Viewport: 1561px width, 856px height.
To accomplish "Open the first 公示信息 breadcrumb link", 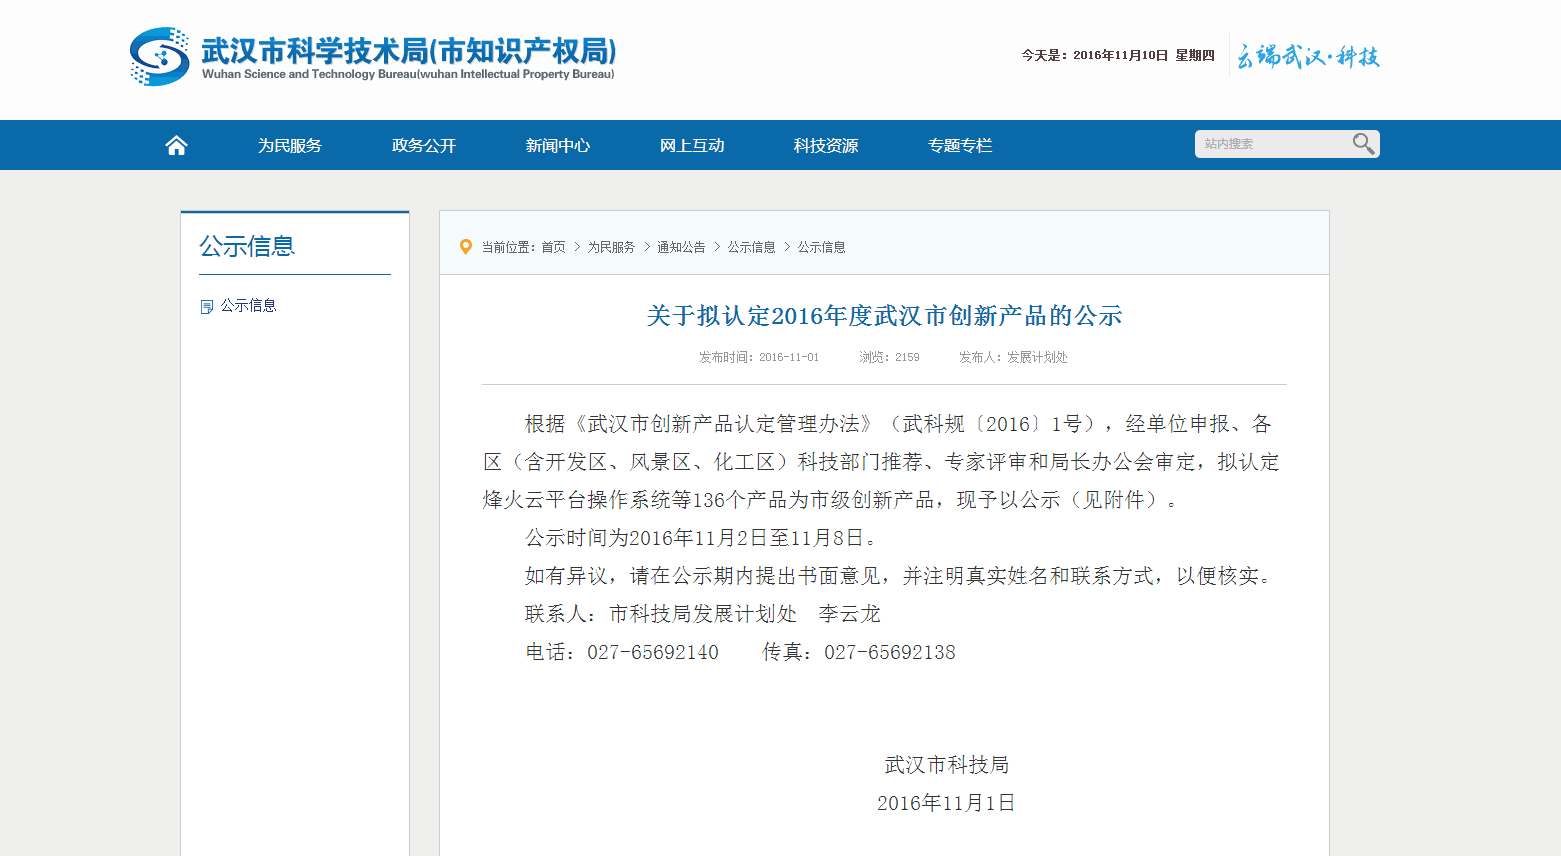I will point(751,247).
